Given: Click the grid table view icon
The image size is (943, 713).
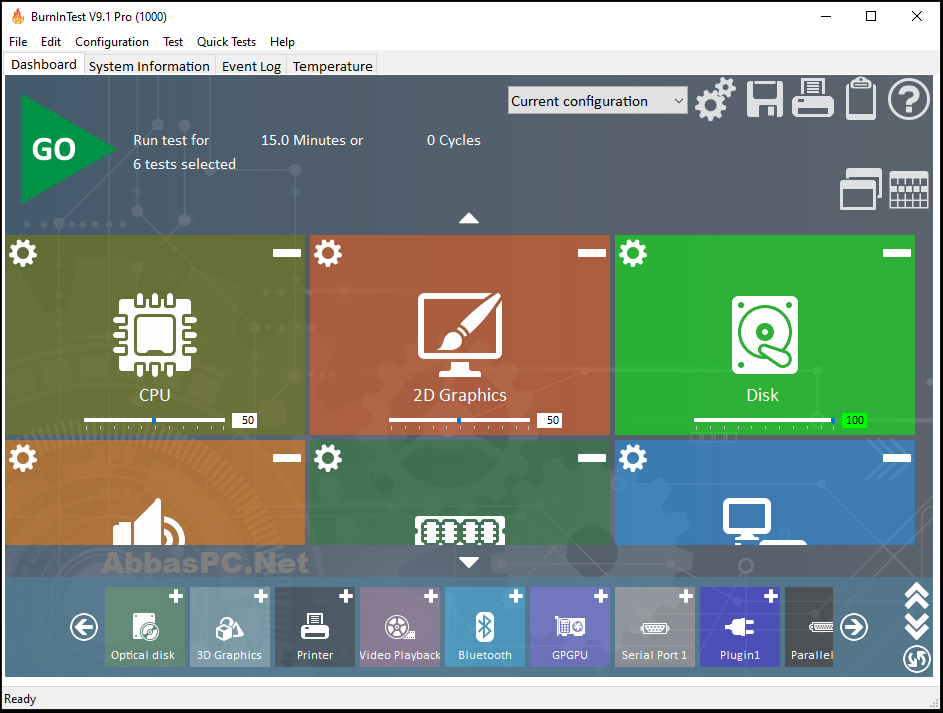Looking at the screenshot, I should click(x=909, y=190).
